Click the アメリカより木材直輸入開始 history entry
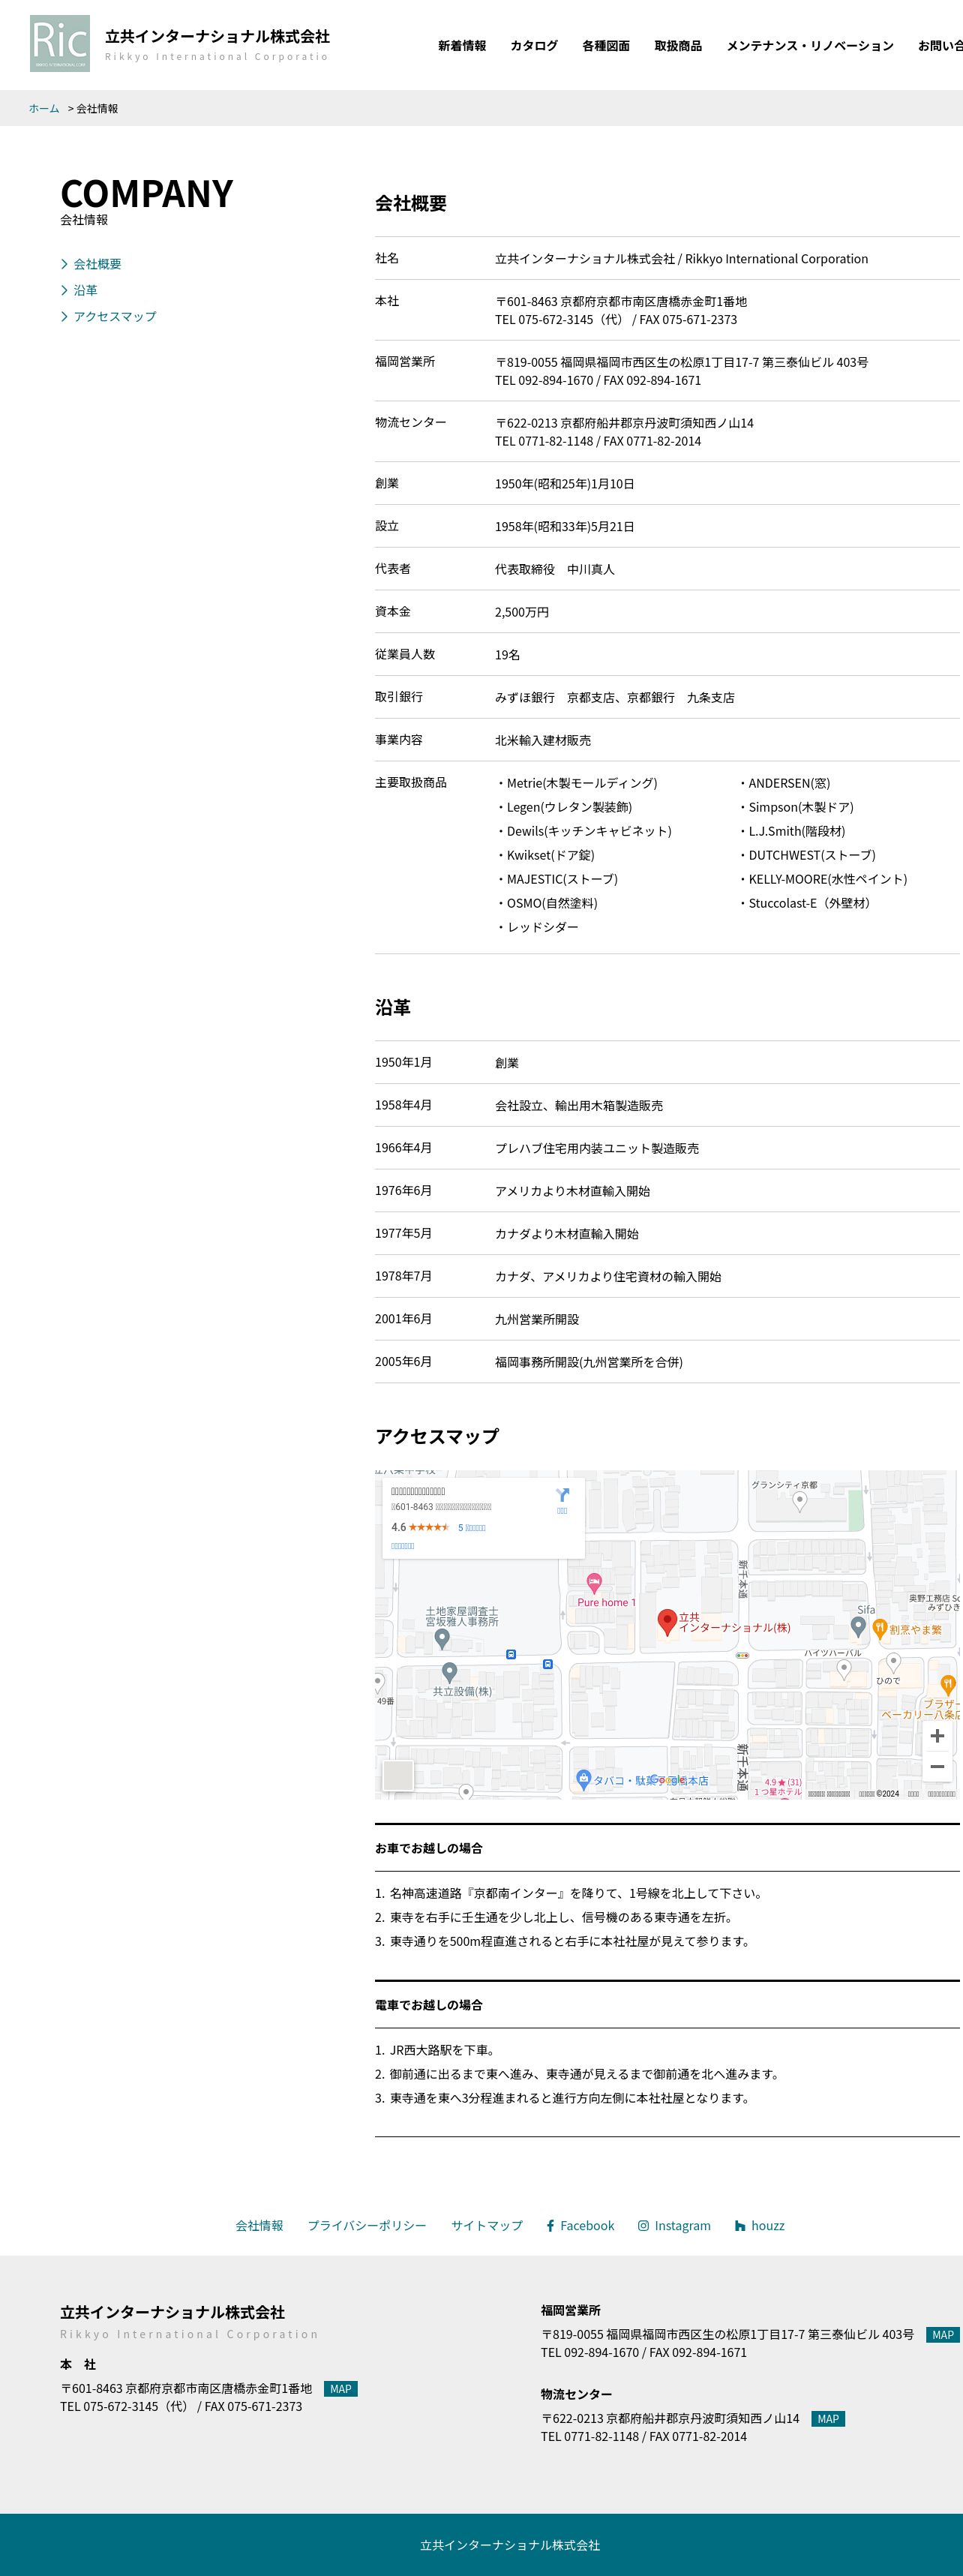 click(573, 1191)
